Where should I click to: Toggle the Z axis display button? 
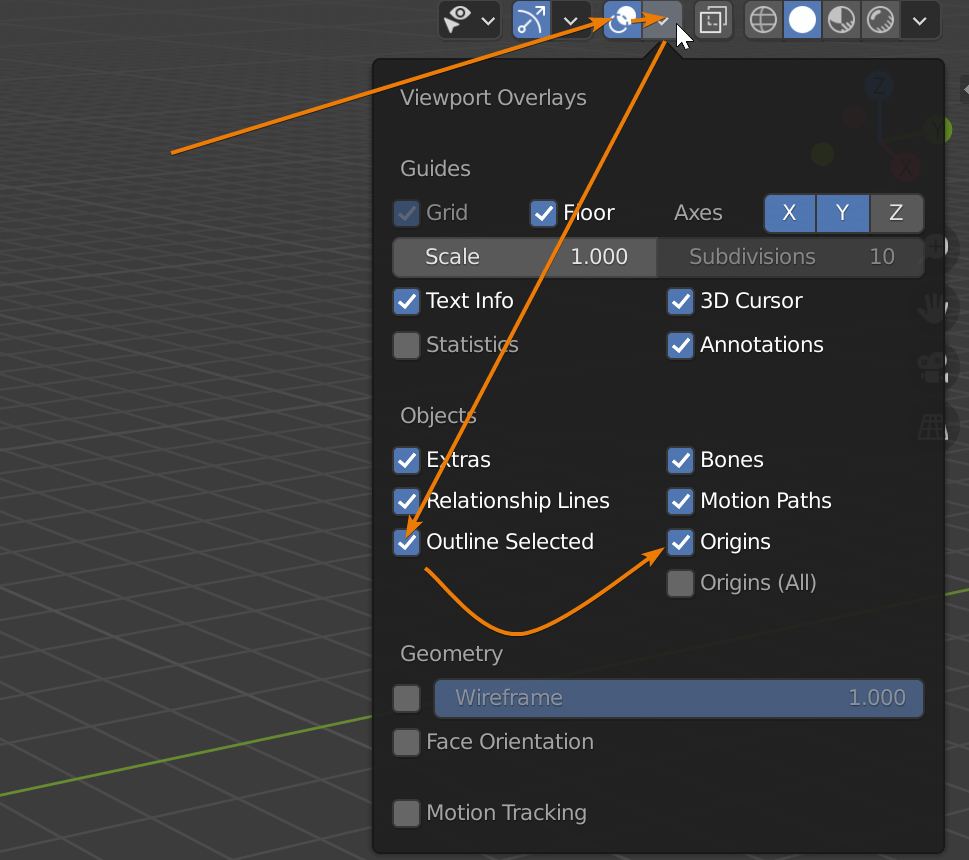click(896, 213)
